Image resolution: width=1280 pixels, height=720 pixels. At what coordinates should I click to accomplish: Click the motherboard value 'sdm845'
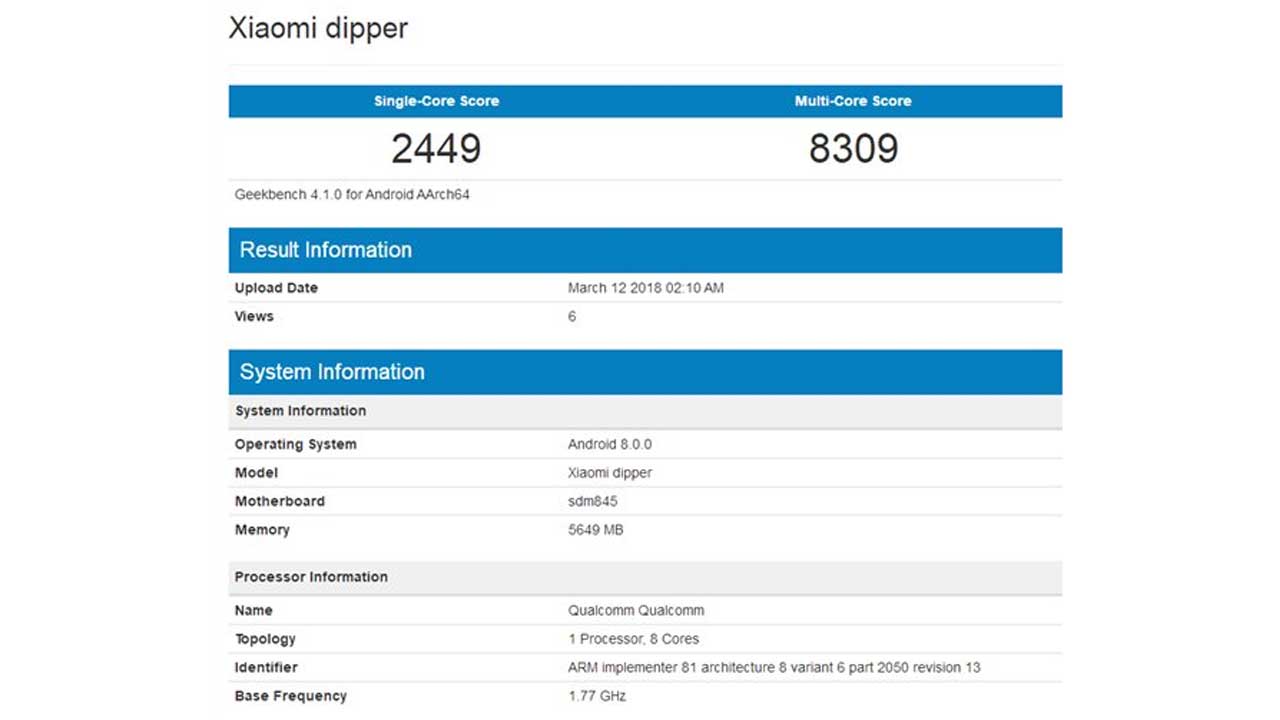[x=593, y=501]
